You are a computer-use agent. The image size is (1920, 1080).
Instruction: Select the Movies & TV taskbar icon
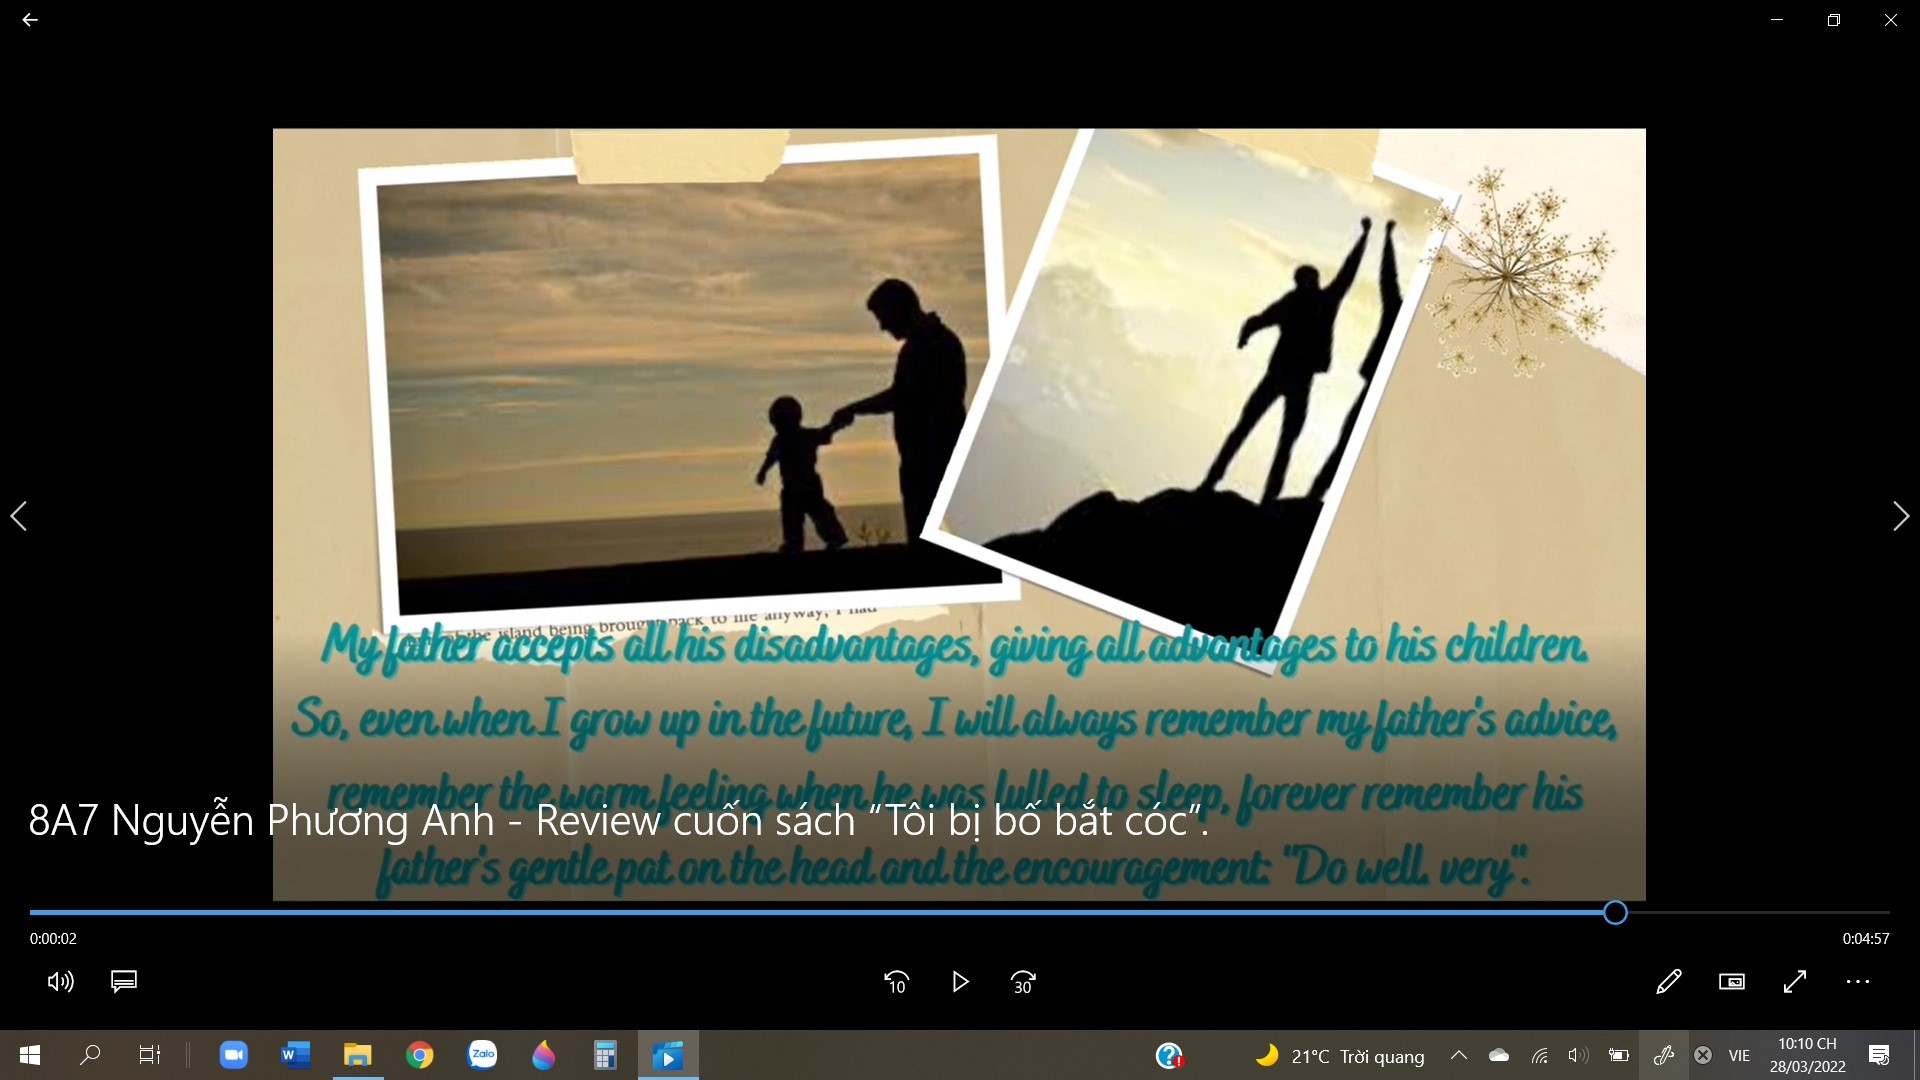668,1055
